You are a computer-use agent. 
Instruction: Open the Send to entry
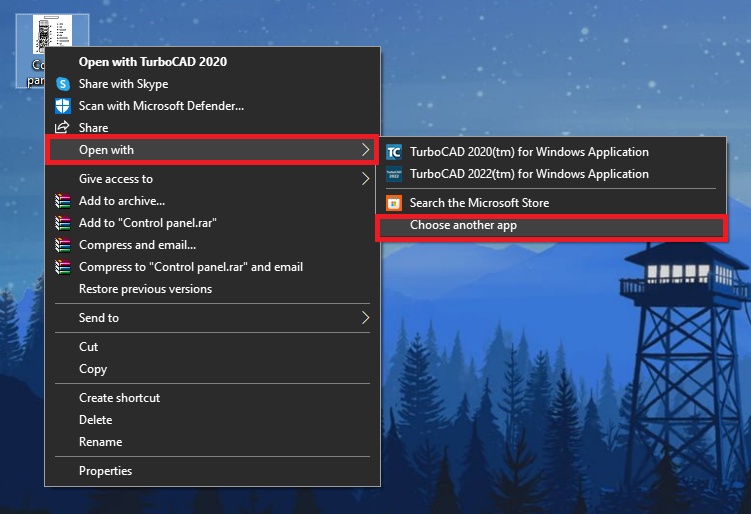(213, 318)
